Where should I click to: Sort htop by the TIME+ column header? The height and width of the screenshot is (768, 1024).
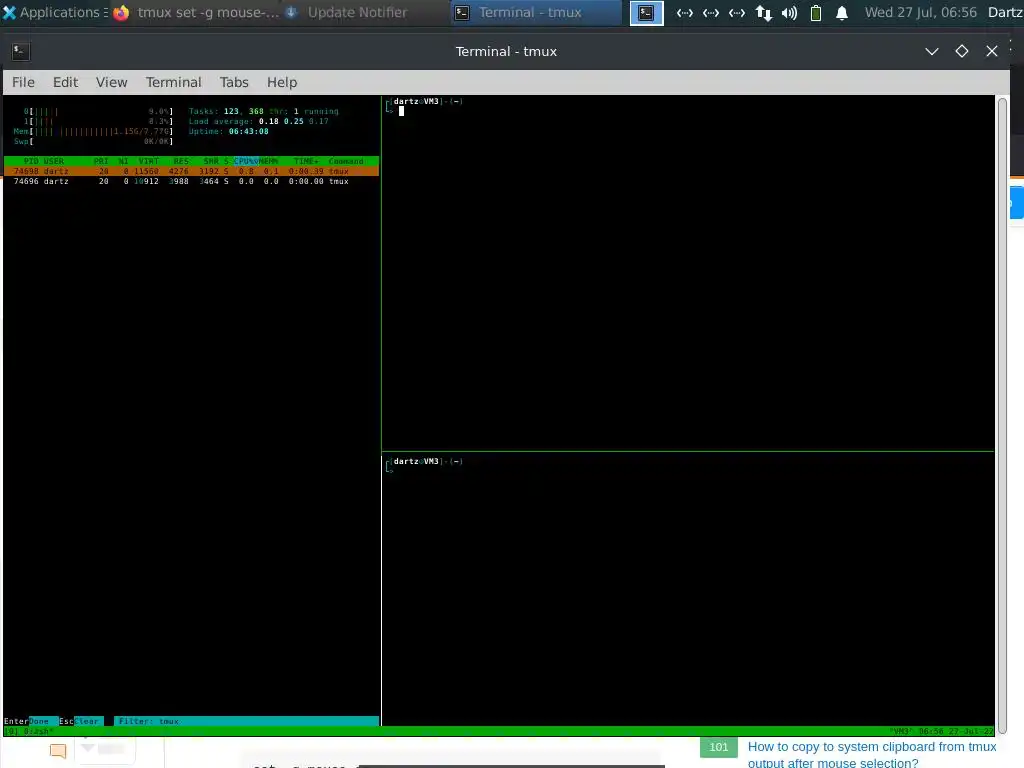(x=306, y=161)
